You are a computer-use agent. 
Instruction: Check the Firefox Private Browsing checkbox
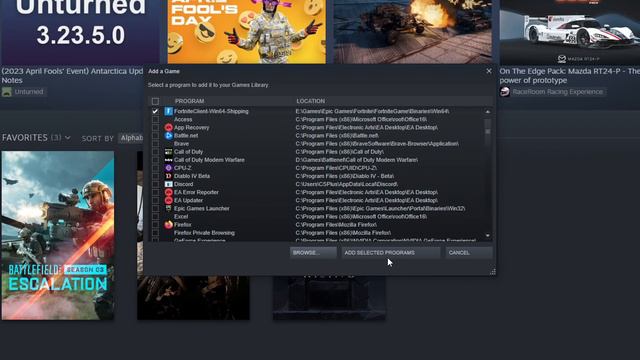(x=155, y=233)
